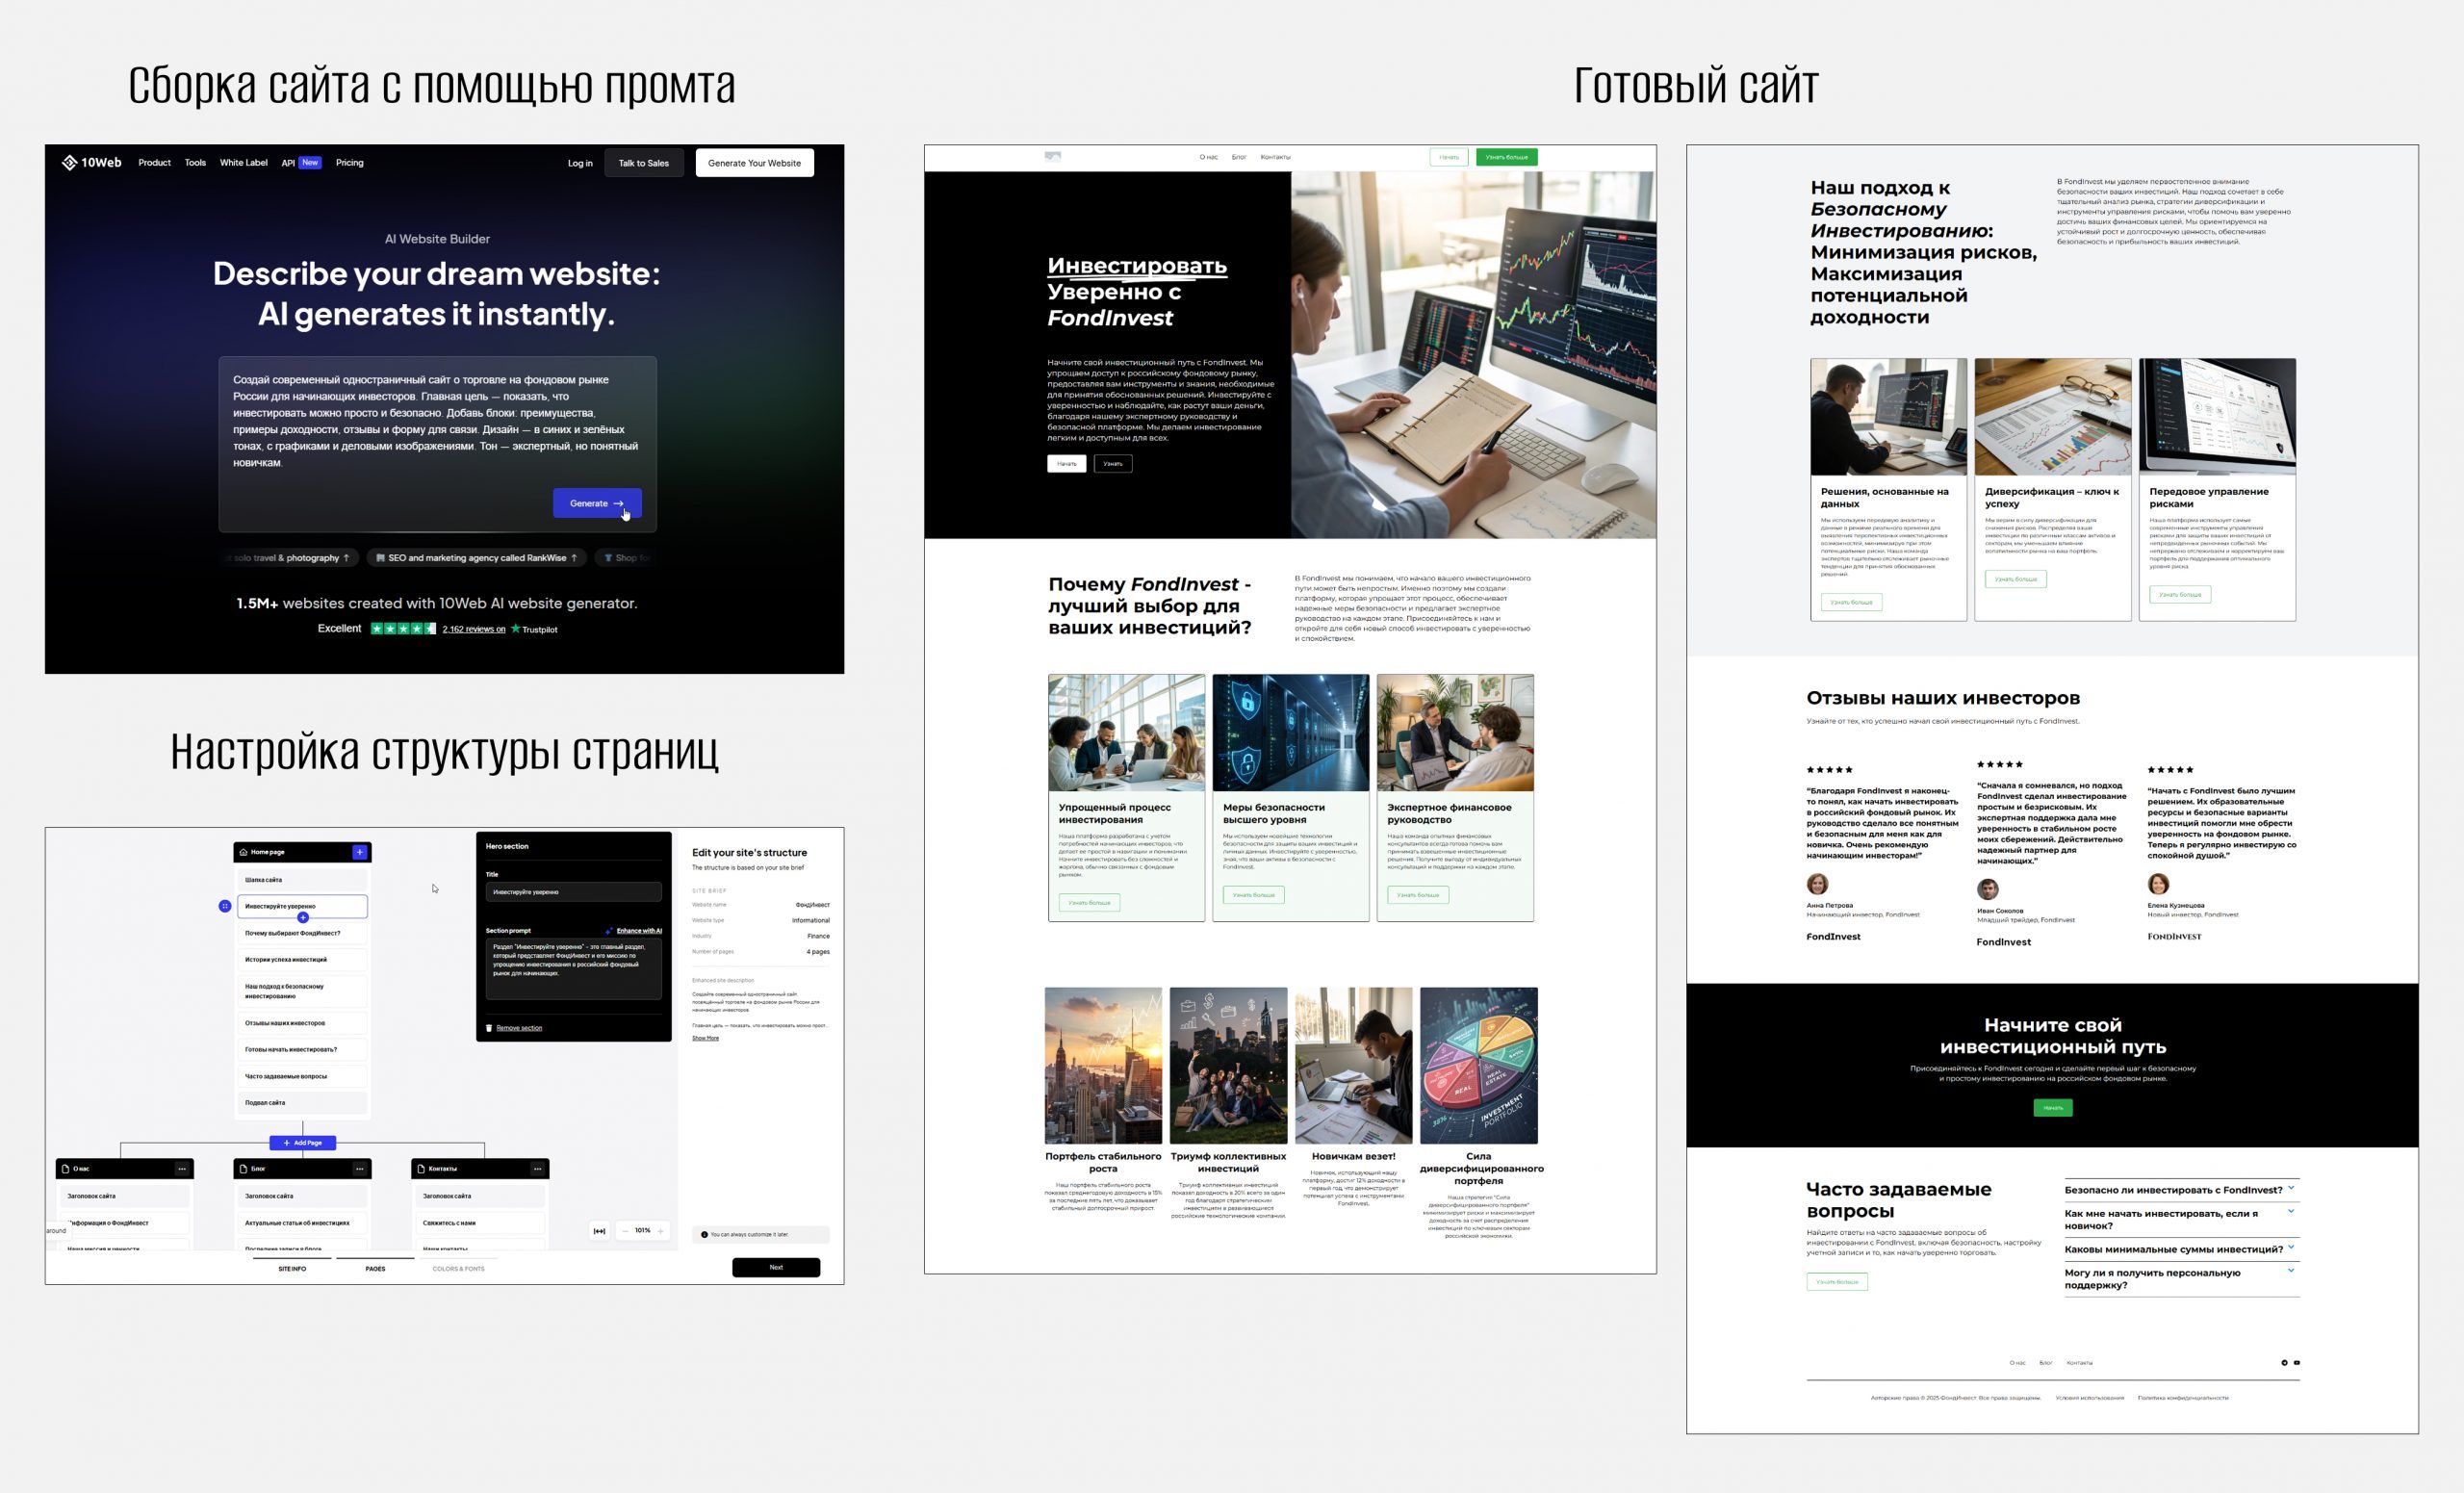Click the trash icon beside Remove section

[x=489, y=1028]
